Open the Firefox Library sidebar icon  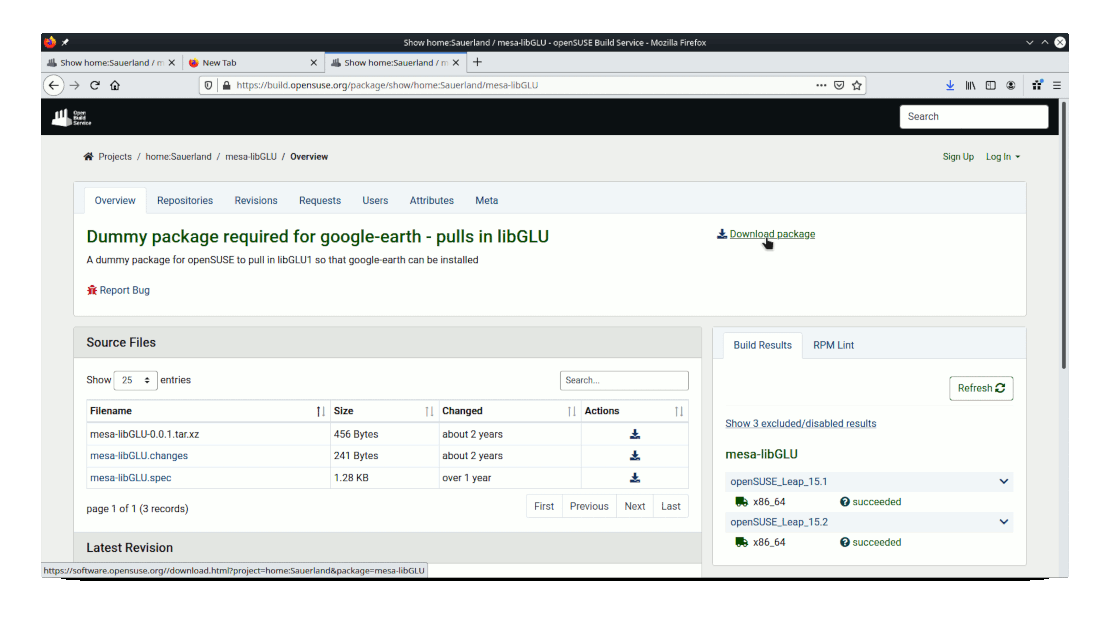(x=970, y=85)
